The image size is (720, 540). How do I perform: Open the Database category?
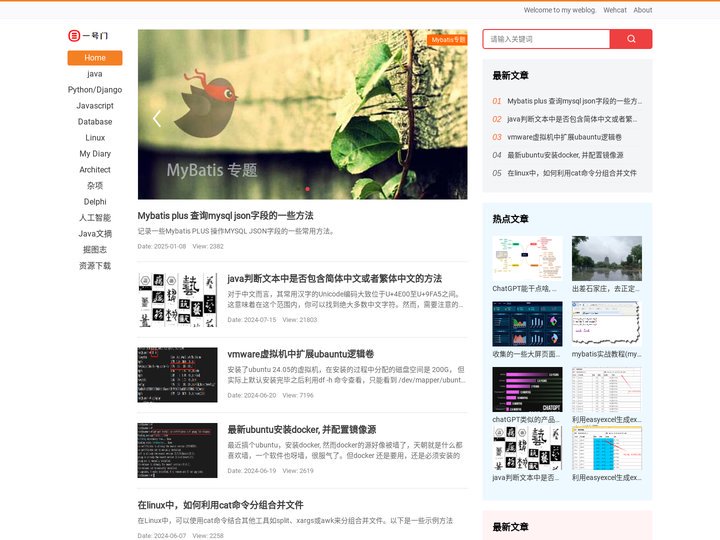coord(95,122)
